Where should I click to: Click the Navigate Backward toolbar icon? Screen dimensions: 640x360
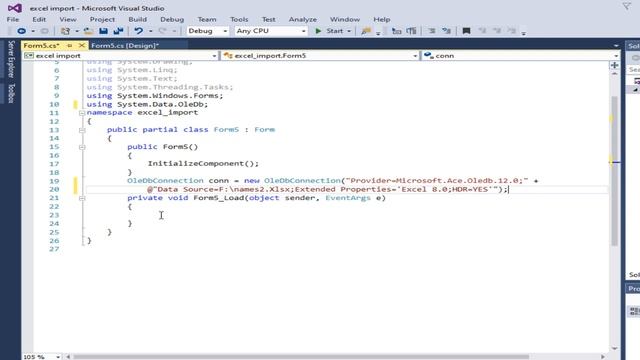(x=22, y=31)
